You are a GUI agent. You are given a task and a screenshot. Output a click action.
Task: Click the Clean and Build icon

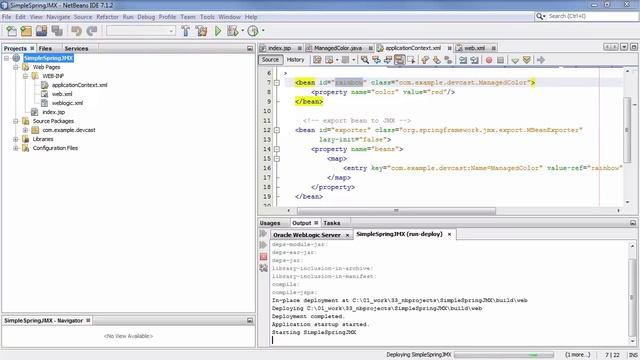click(x=202, y=31)
